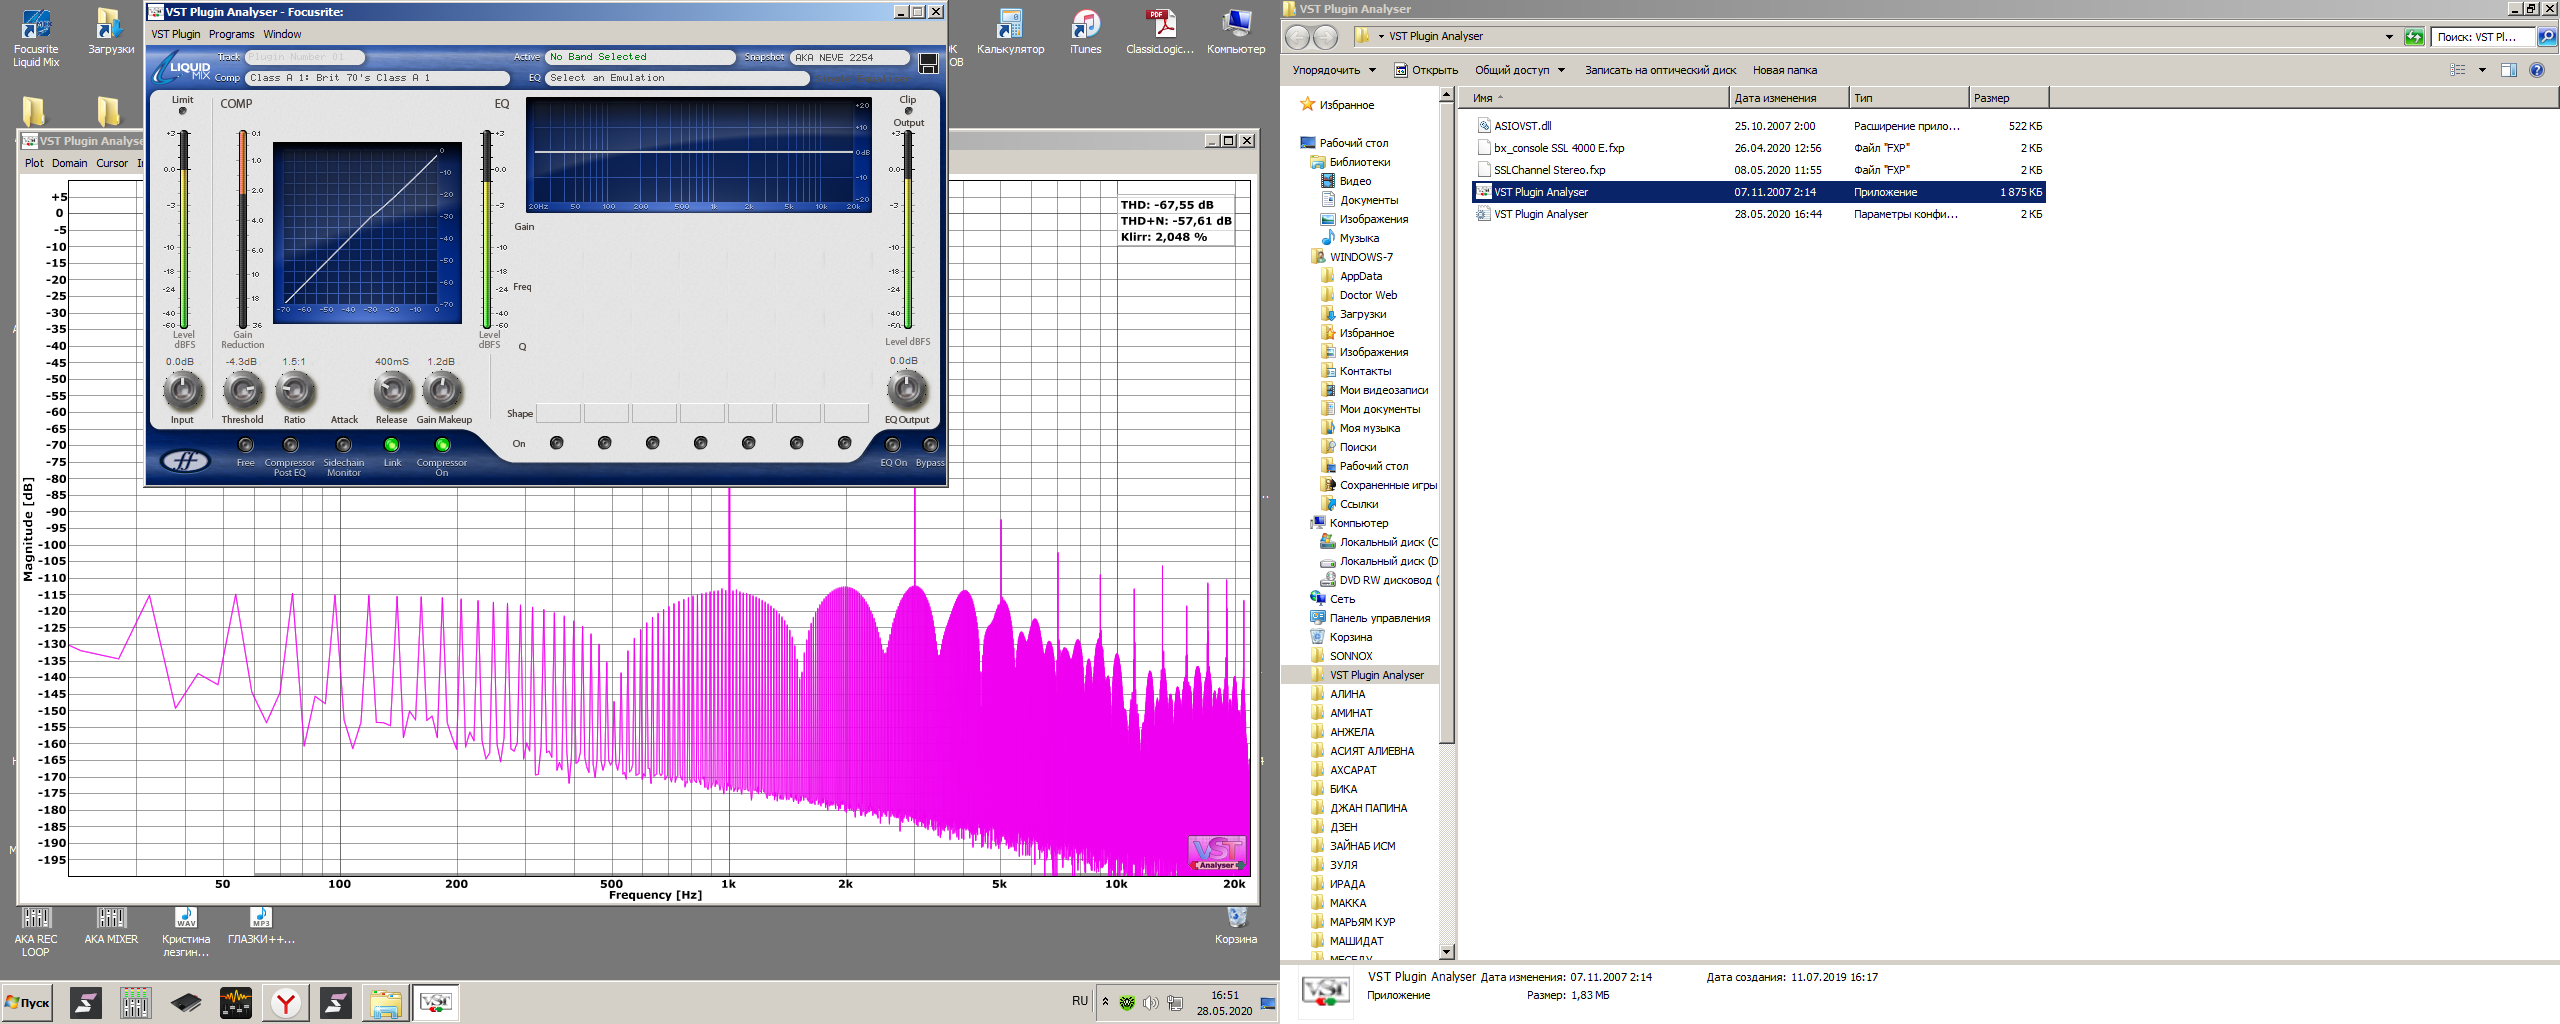Toggle the Bypass button
The height and width of the screenshot is (1024, 2560).
click(x=930, y=445)
